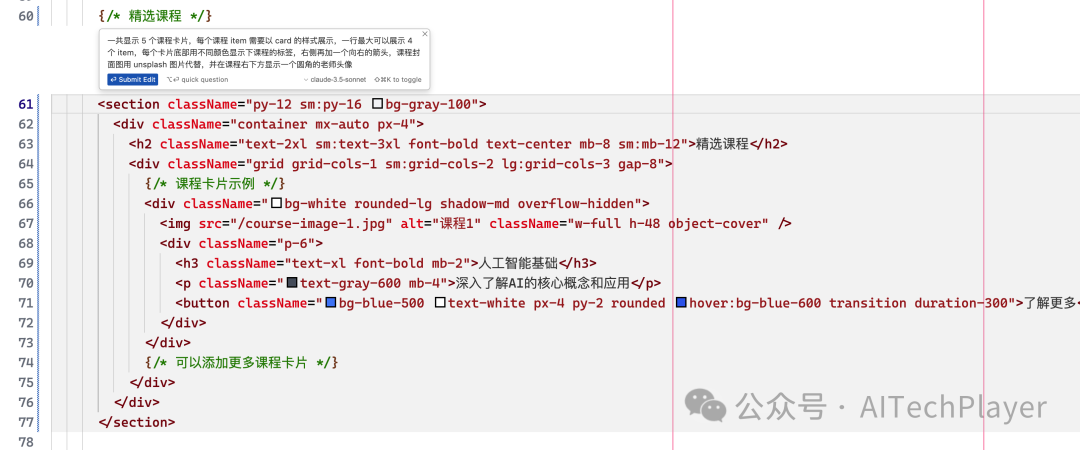Click line number 61 in the gutter
The width and height of the screenshot is (1080, 450).
click(26, 104)
